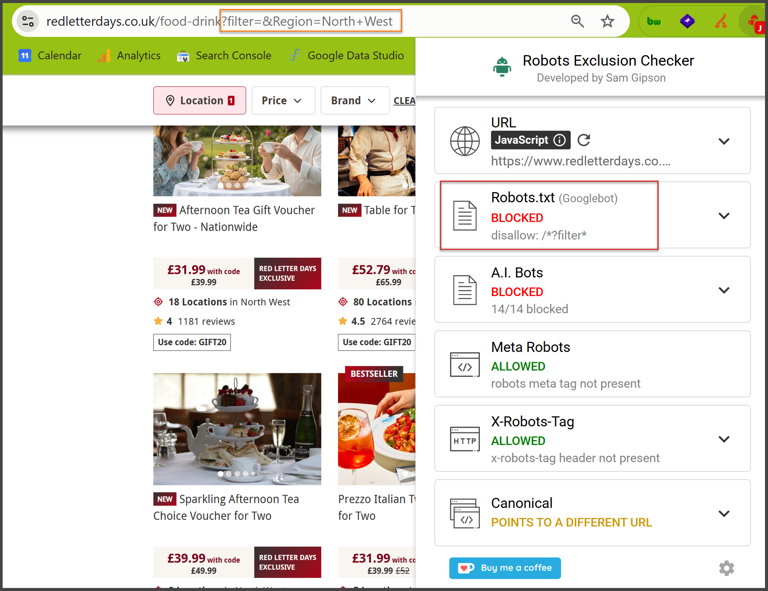This screenshot has height=591, width=768.
Task: Click '18 Locations in North West' text
Action: click(229, 302)
